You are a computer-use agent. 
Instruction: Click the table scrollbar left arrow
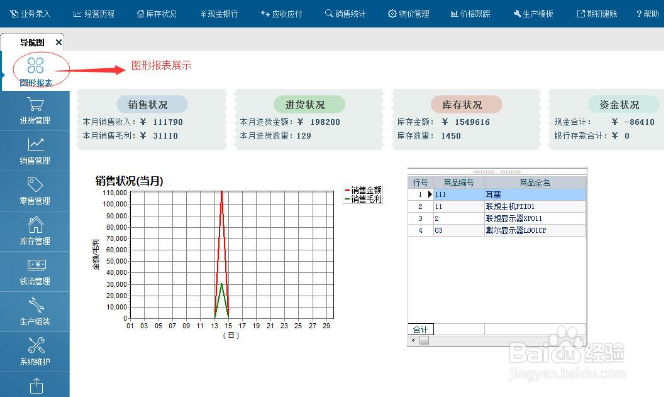point(413,340)
